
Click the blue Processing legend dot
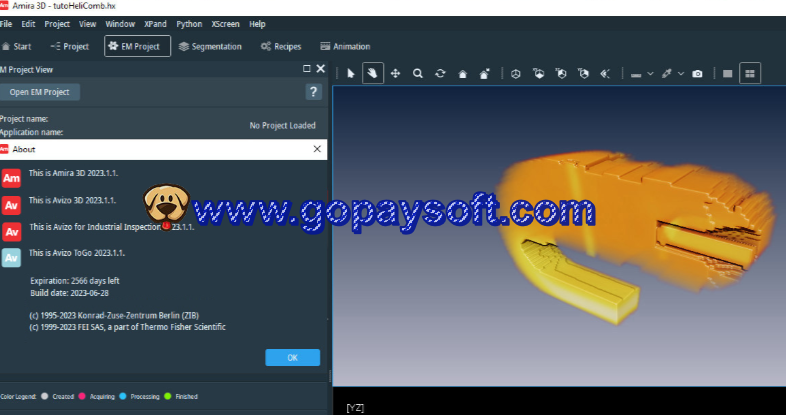click(x=123, y=396)
